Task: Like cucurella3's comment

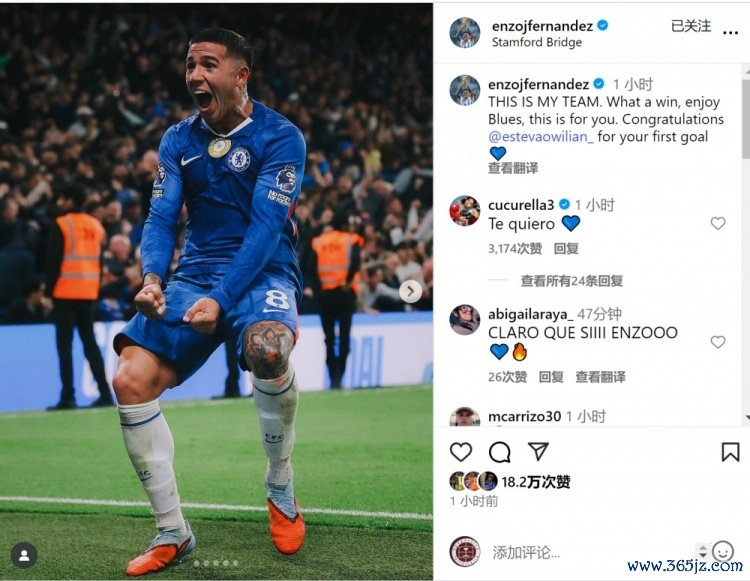Action: (717, 223)
